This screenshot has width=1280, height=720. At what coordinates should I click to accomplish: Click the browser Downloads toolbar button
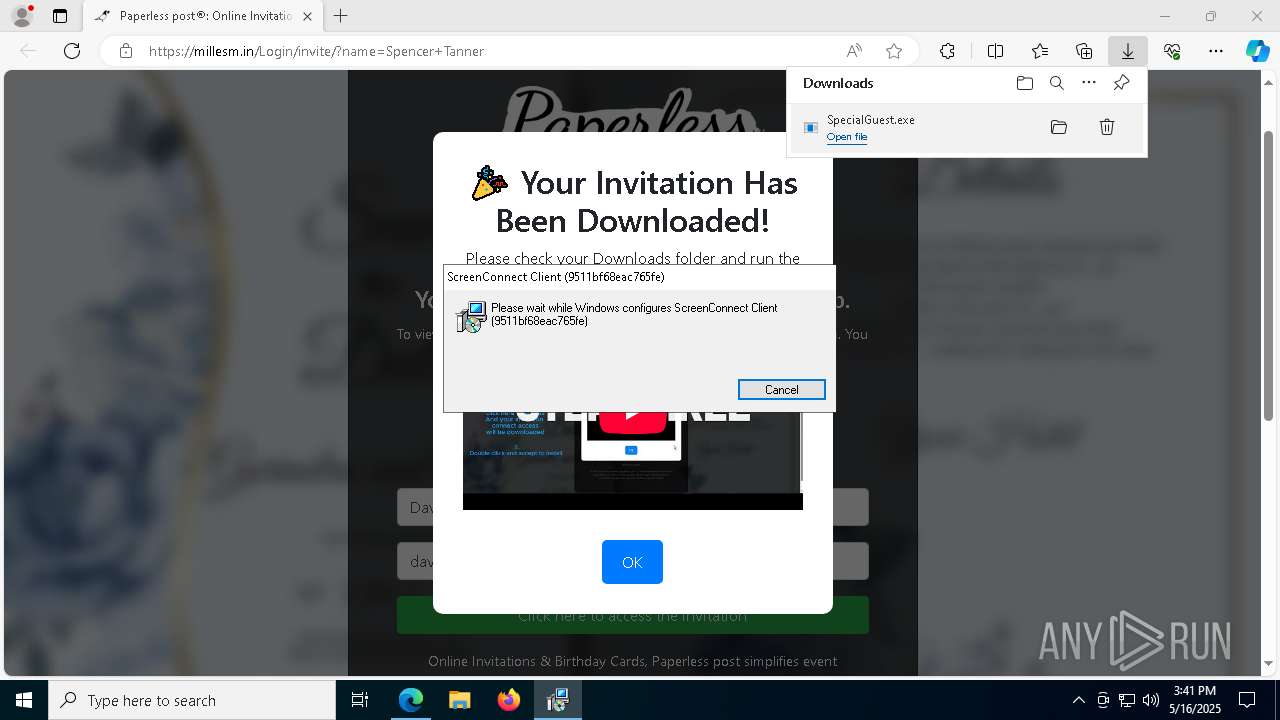pyautogui.click(x=1128, y=51)
